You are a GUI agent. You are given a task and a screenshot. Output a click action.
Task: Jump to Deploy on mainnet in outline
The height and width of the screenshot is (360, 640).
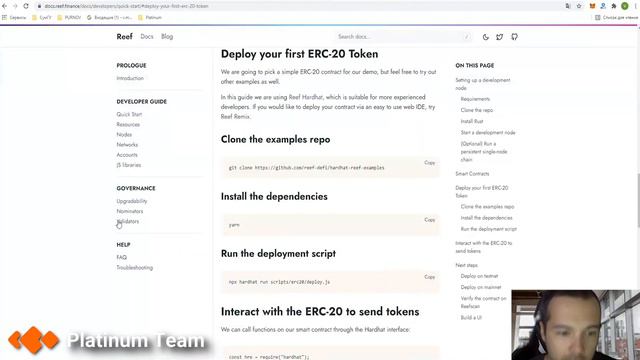coord(481,287)
